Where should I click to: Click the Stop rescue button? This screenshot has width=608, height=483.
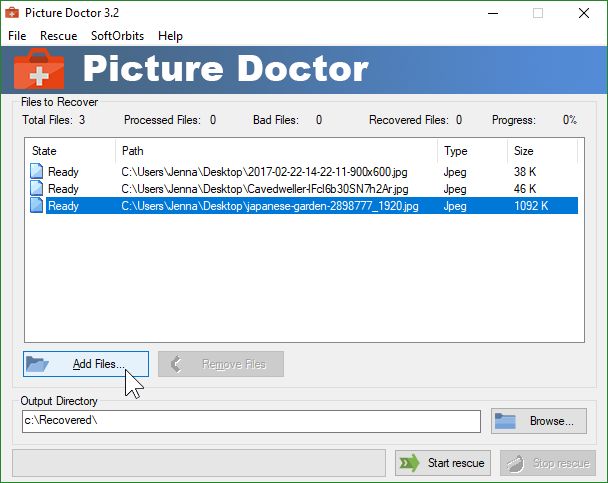(547, 463)
